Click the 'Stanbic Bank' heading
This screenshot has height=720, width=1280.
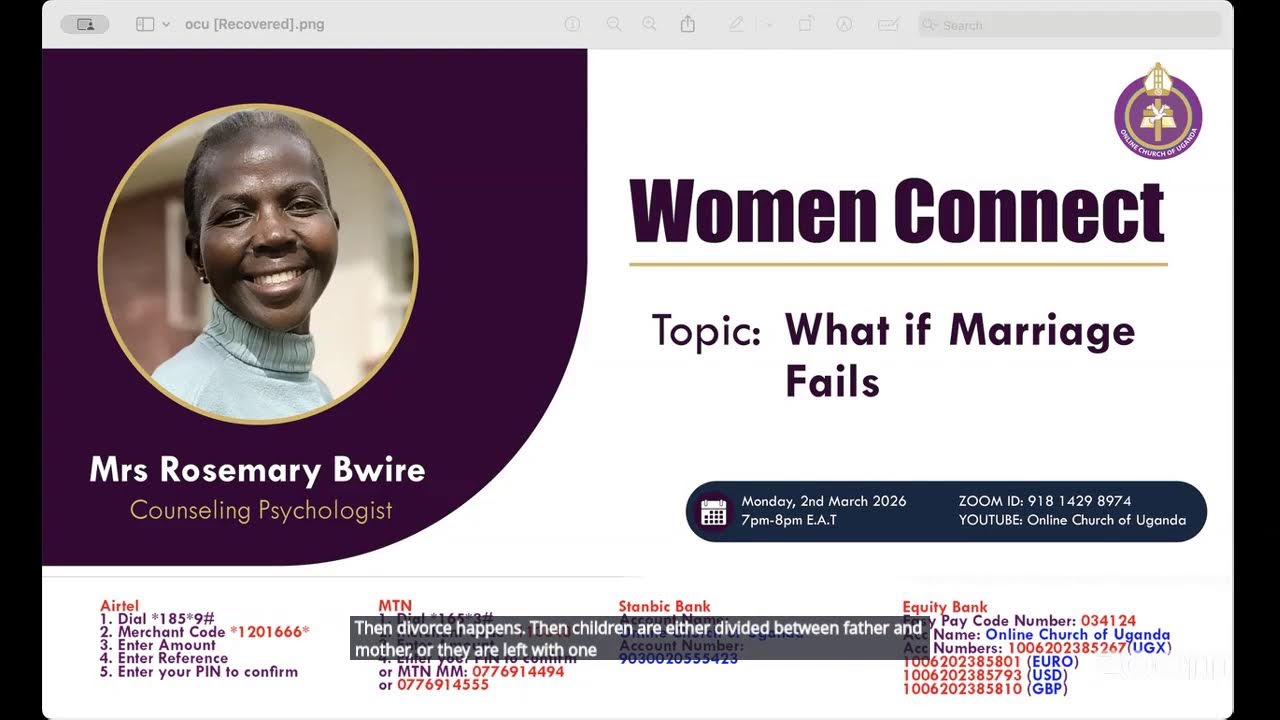pyautogui.click(x=665, y=606)
